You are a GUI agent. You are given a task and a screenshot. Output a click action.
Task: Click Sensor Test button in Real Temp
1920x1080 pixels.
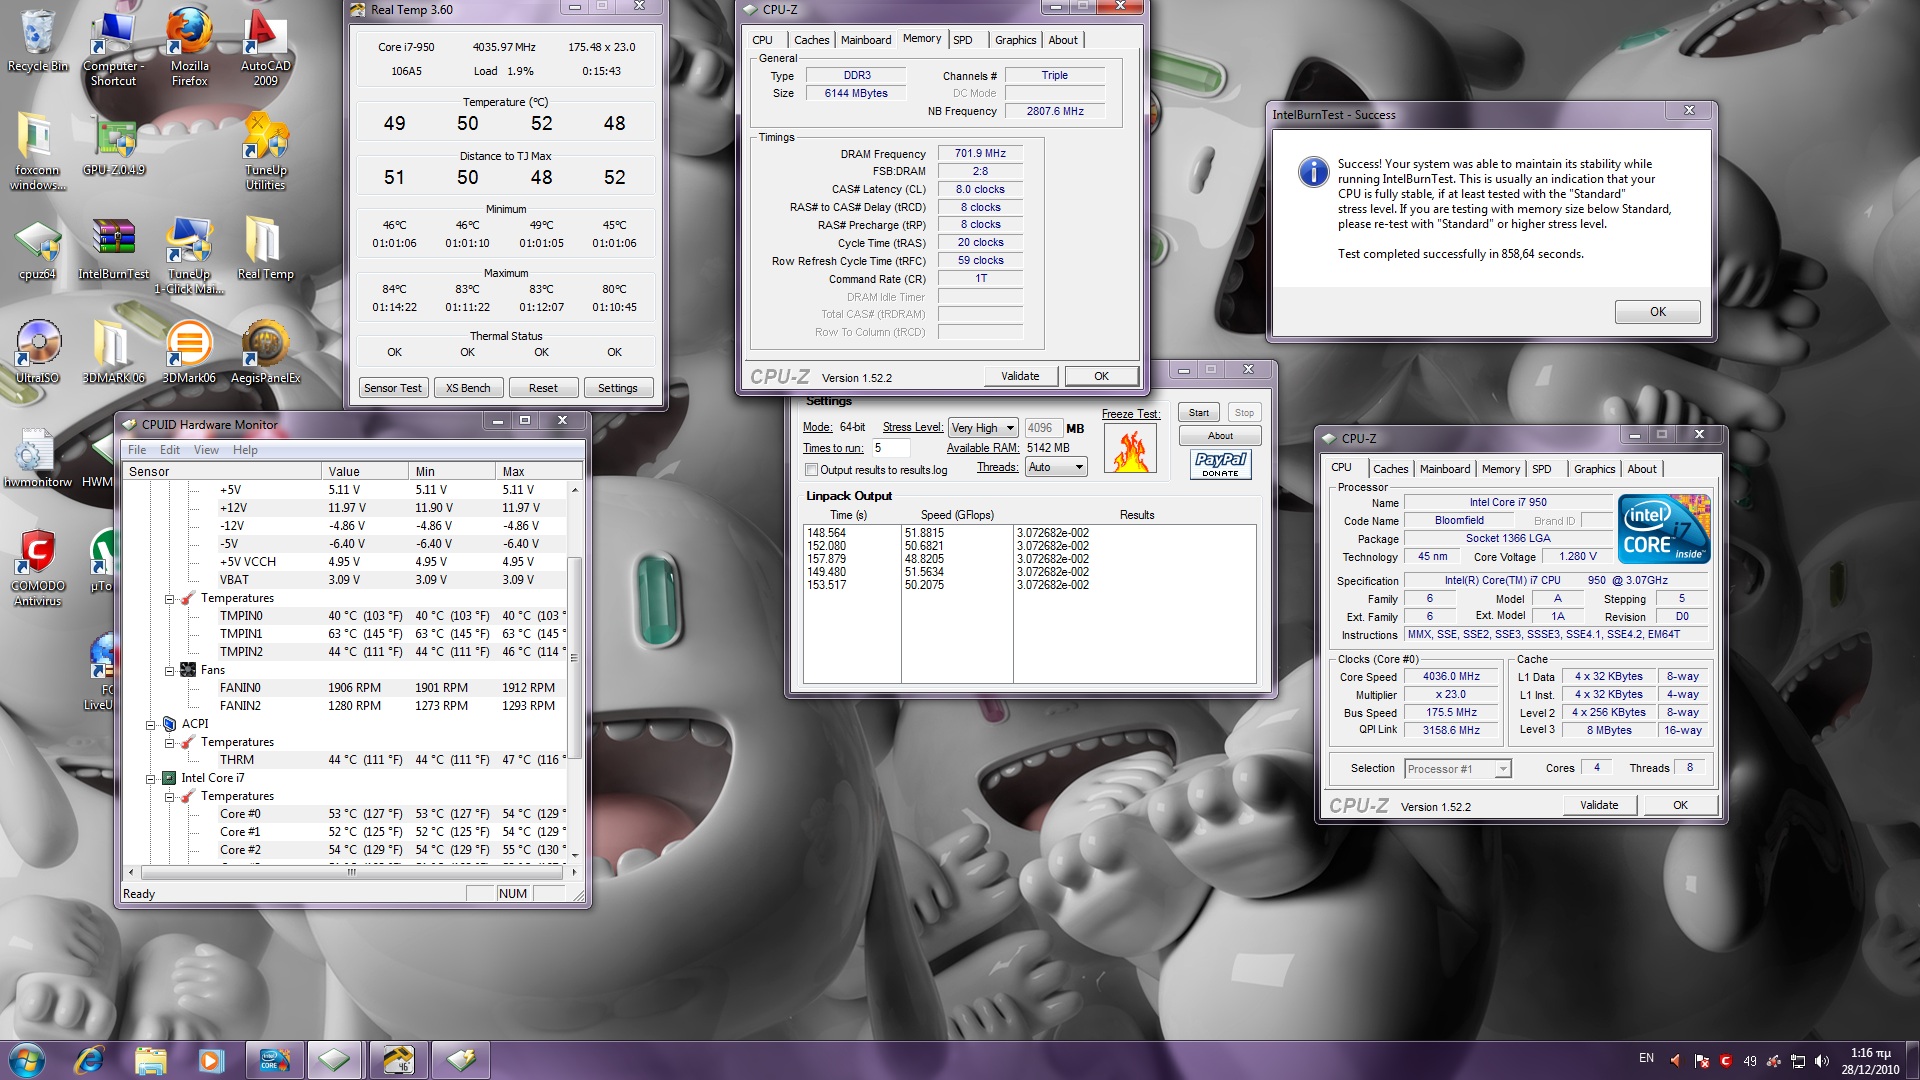(393, 388)
